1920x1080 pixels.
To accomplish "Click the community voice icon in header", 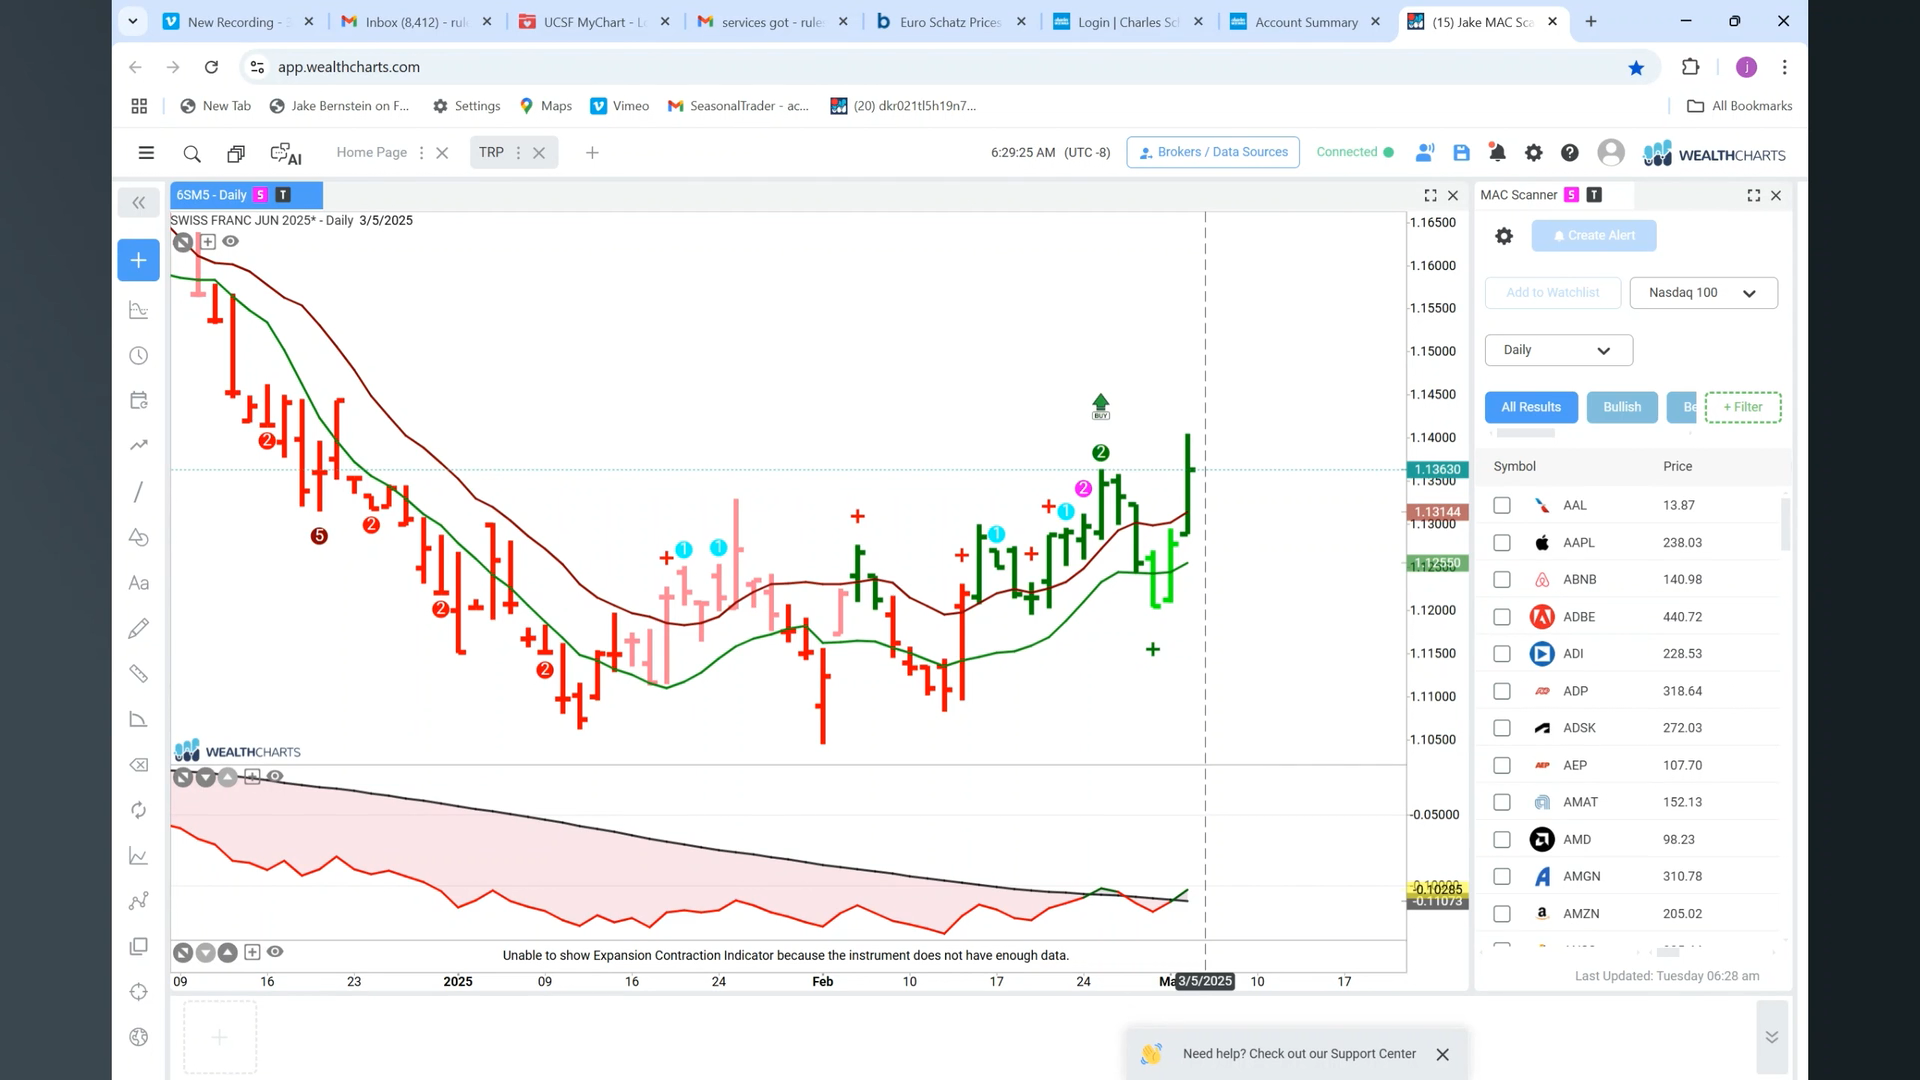I will click(x=1425, y=153).
